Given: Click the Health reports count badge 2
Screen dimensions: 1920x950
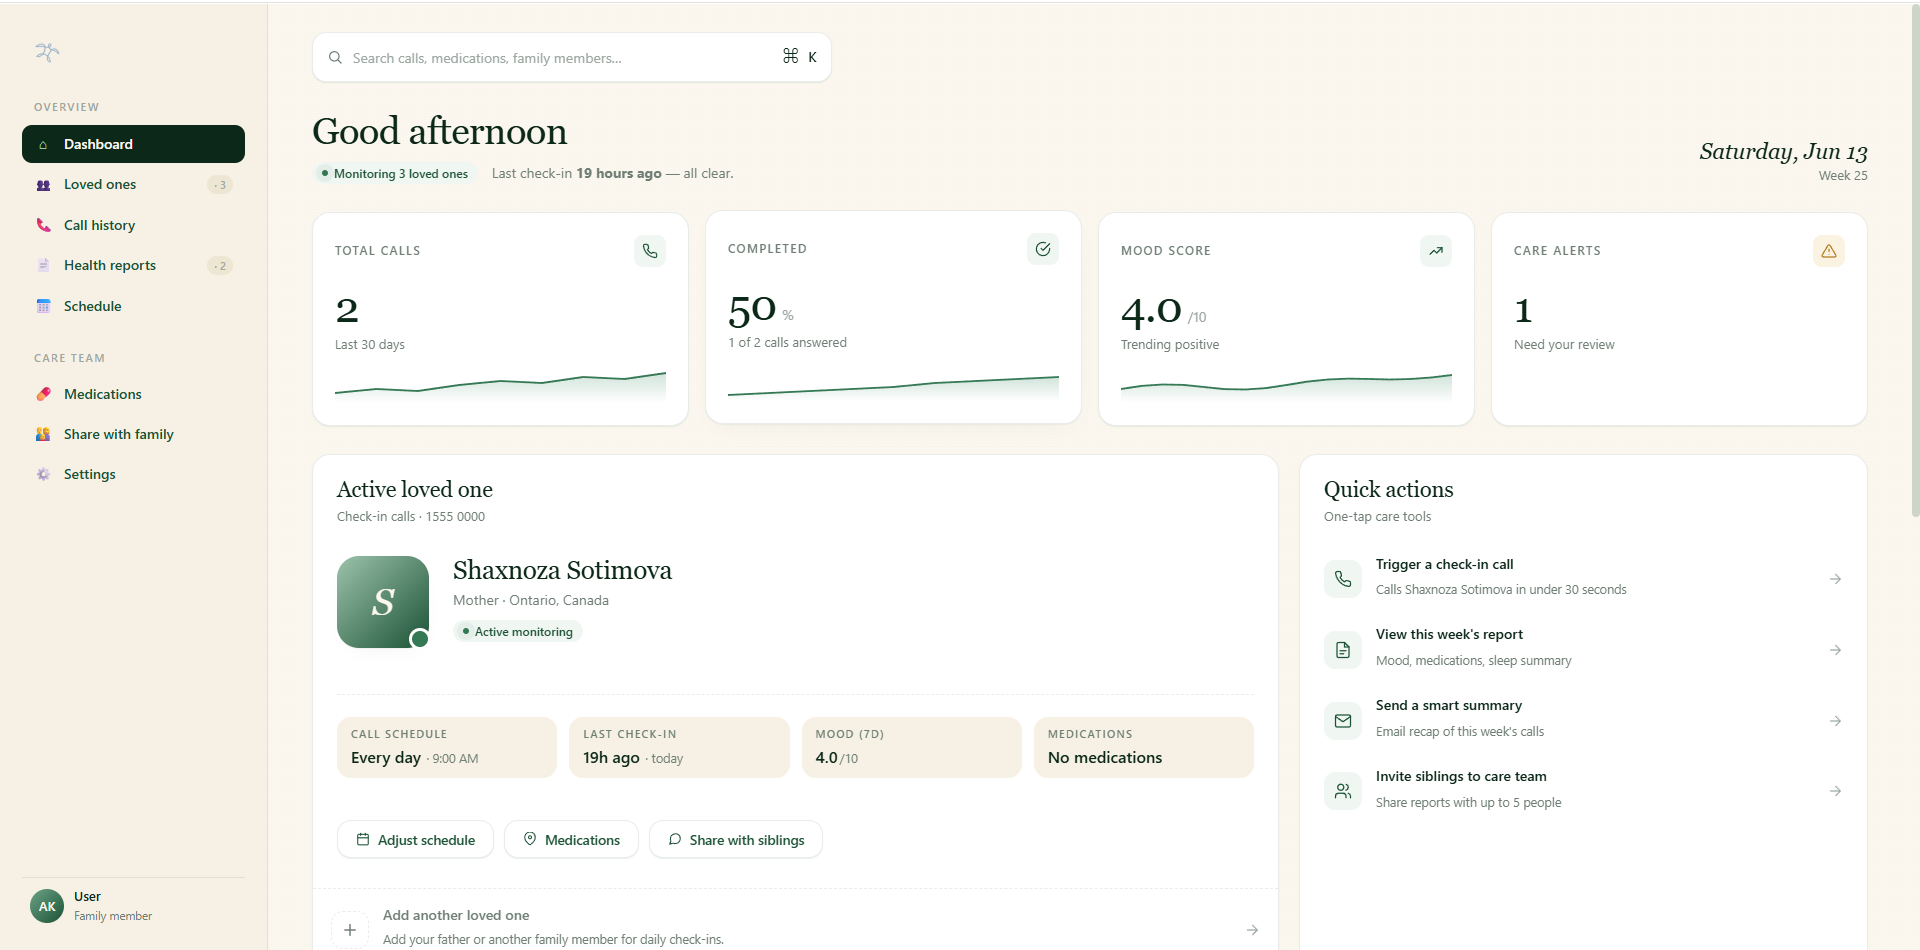Looking at the screenshot, I should pos(220,266).
